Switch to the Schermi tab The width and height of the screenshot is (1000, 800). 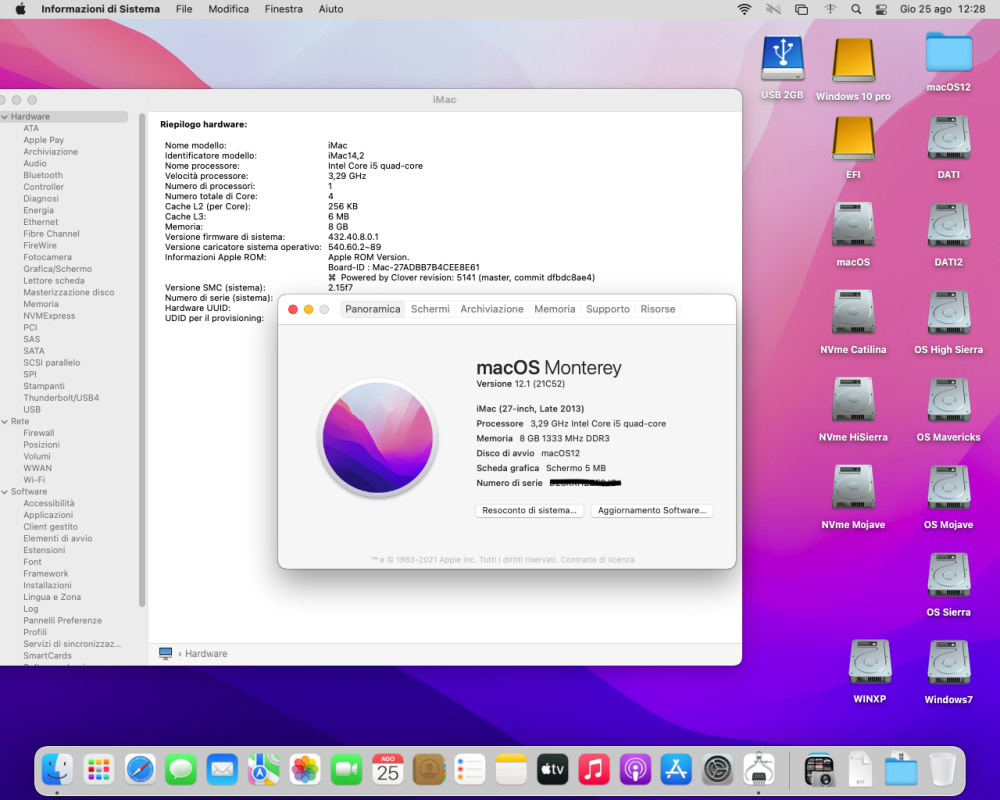pyautogui.click(x=430, y=309)
